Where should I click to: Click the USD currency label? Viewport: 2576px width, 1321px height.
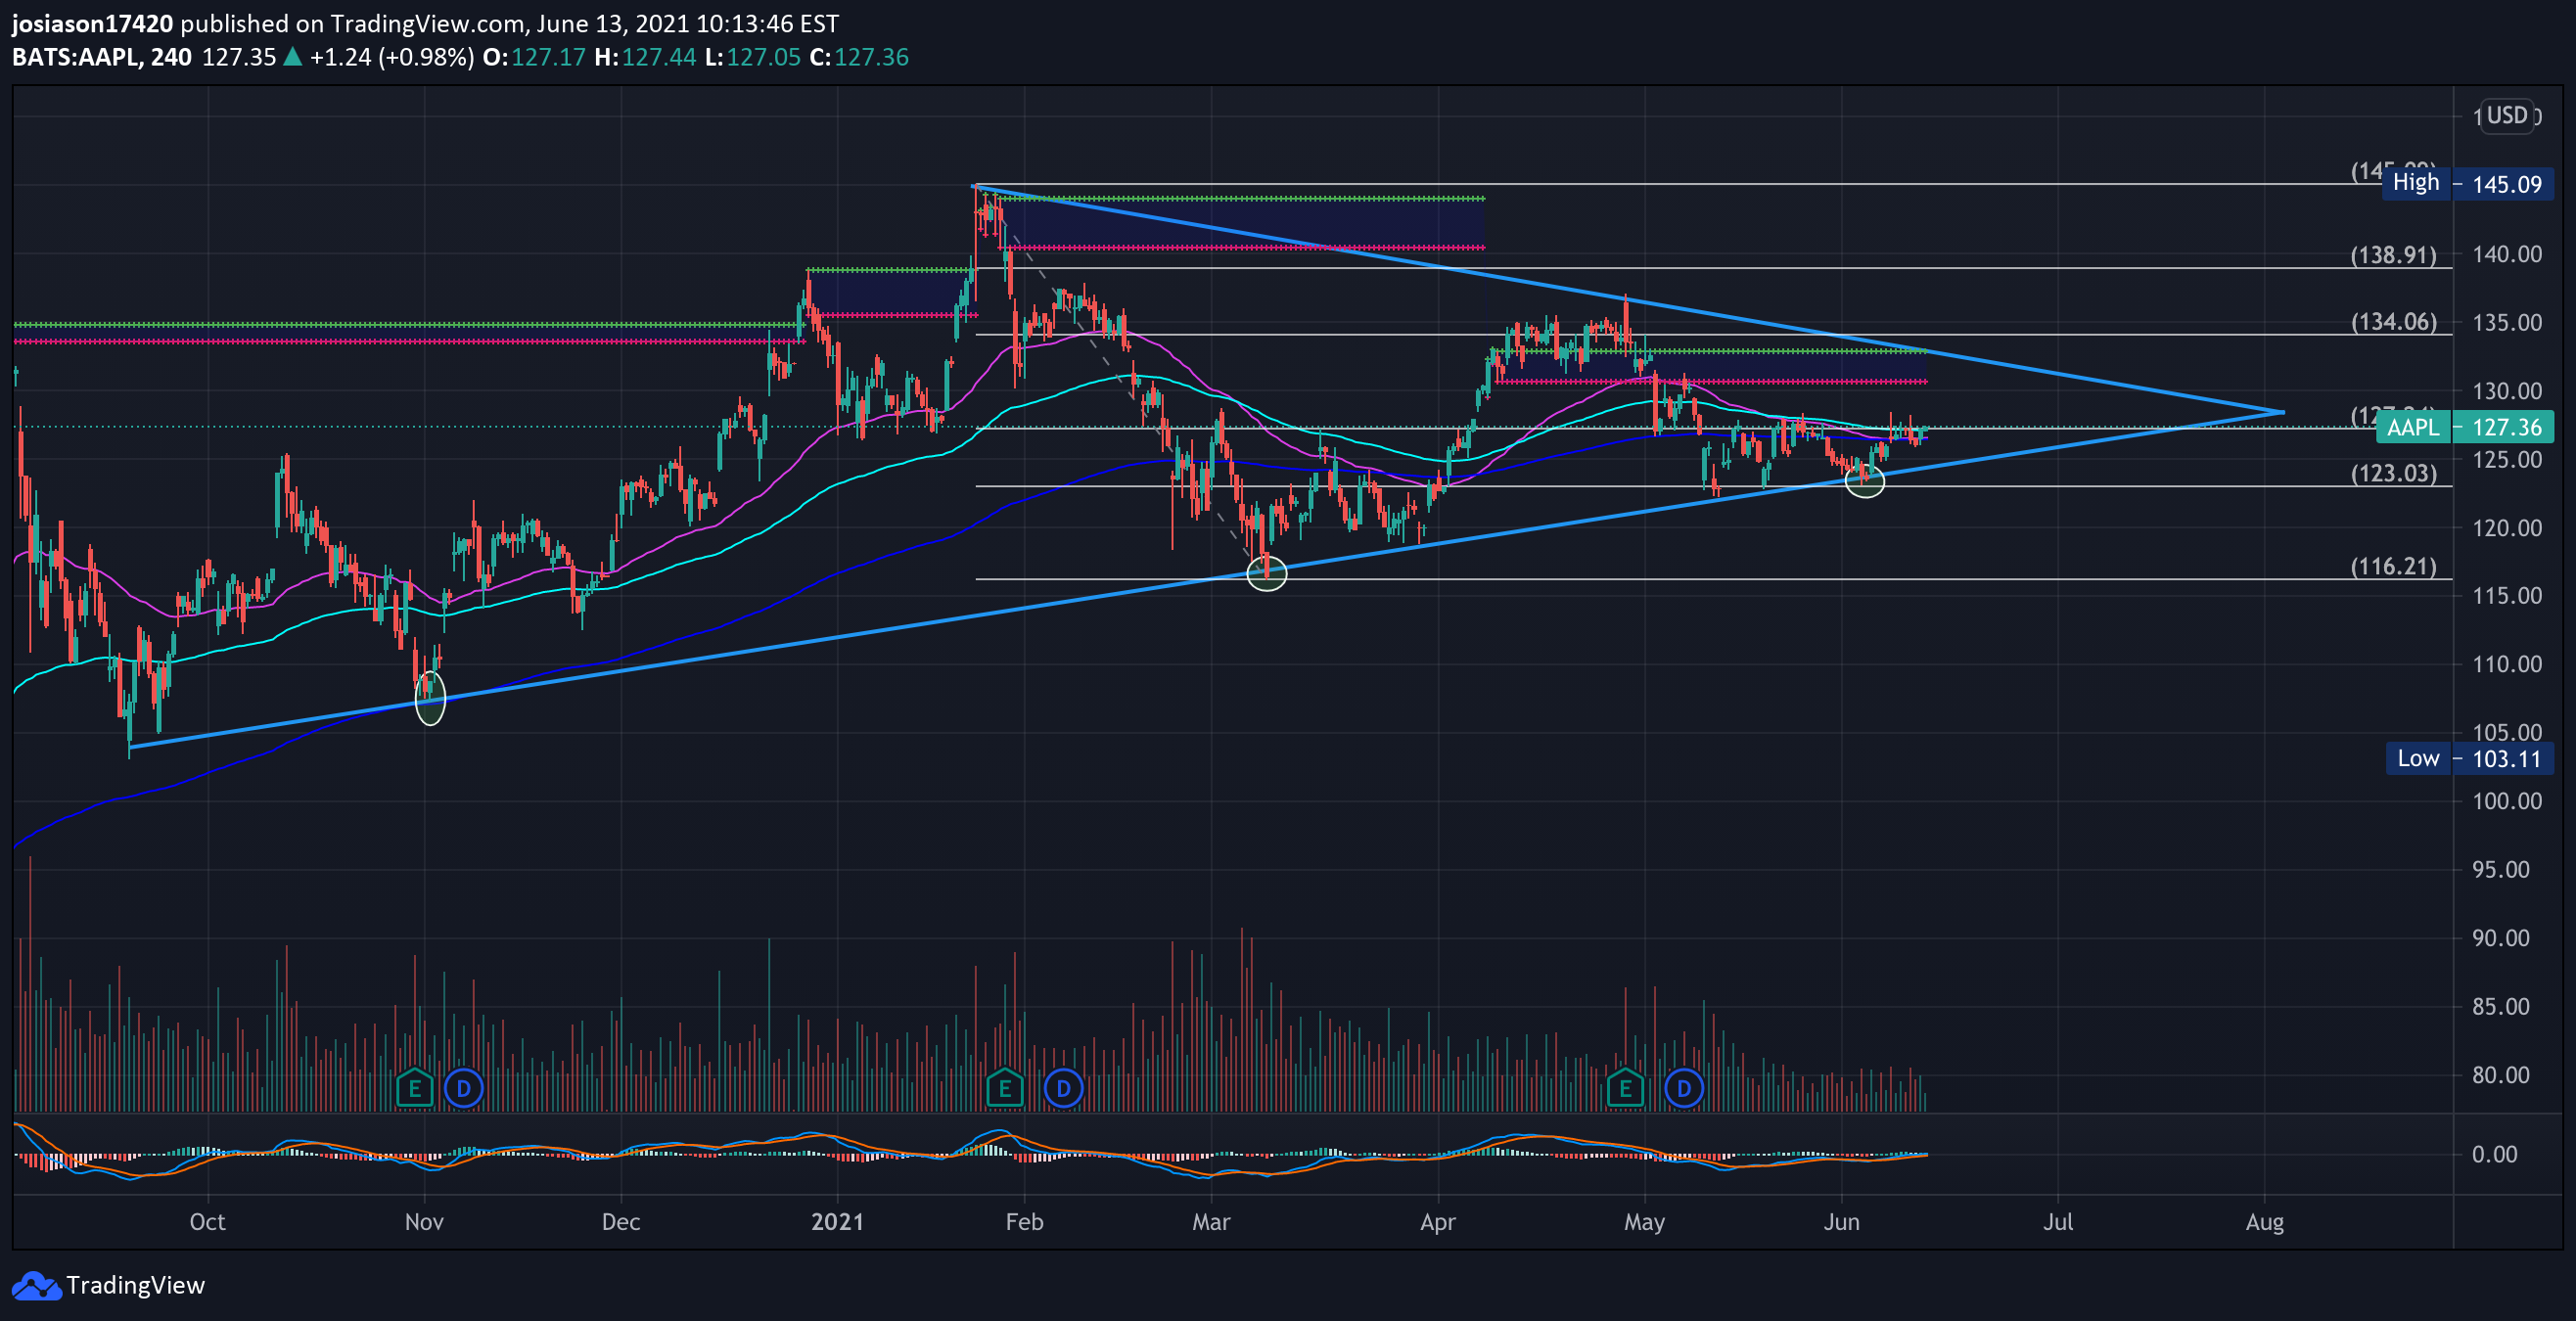coord(2507,116)
